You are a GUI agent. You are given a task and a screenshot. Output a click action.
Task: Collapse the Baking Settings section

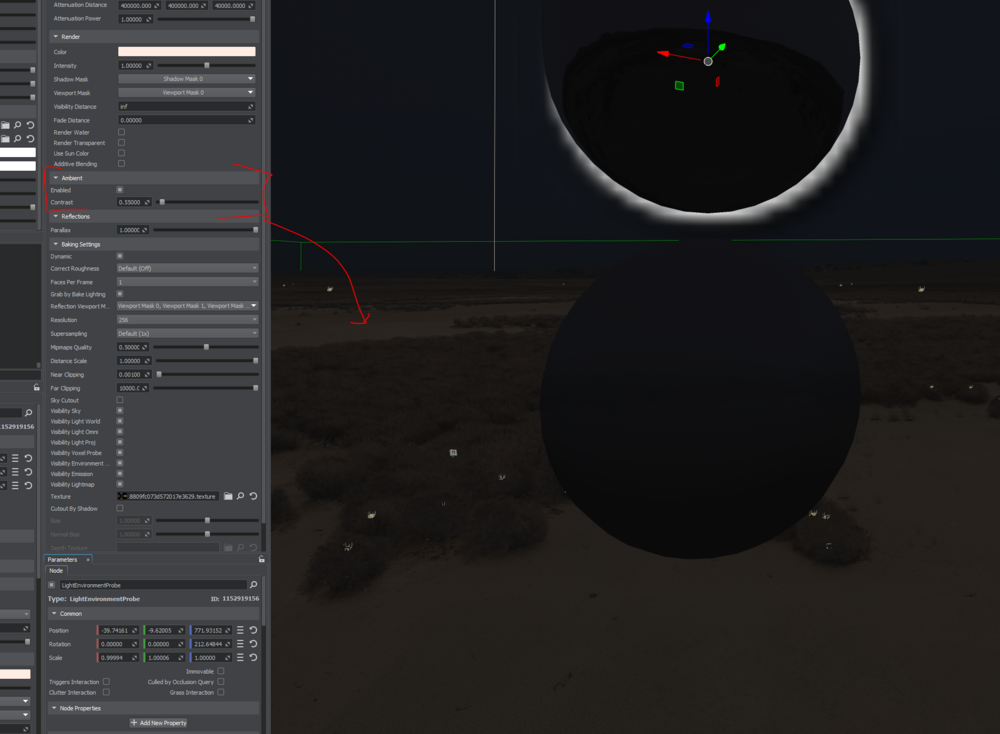click(57, 244)
